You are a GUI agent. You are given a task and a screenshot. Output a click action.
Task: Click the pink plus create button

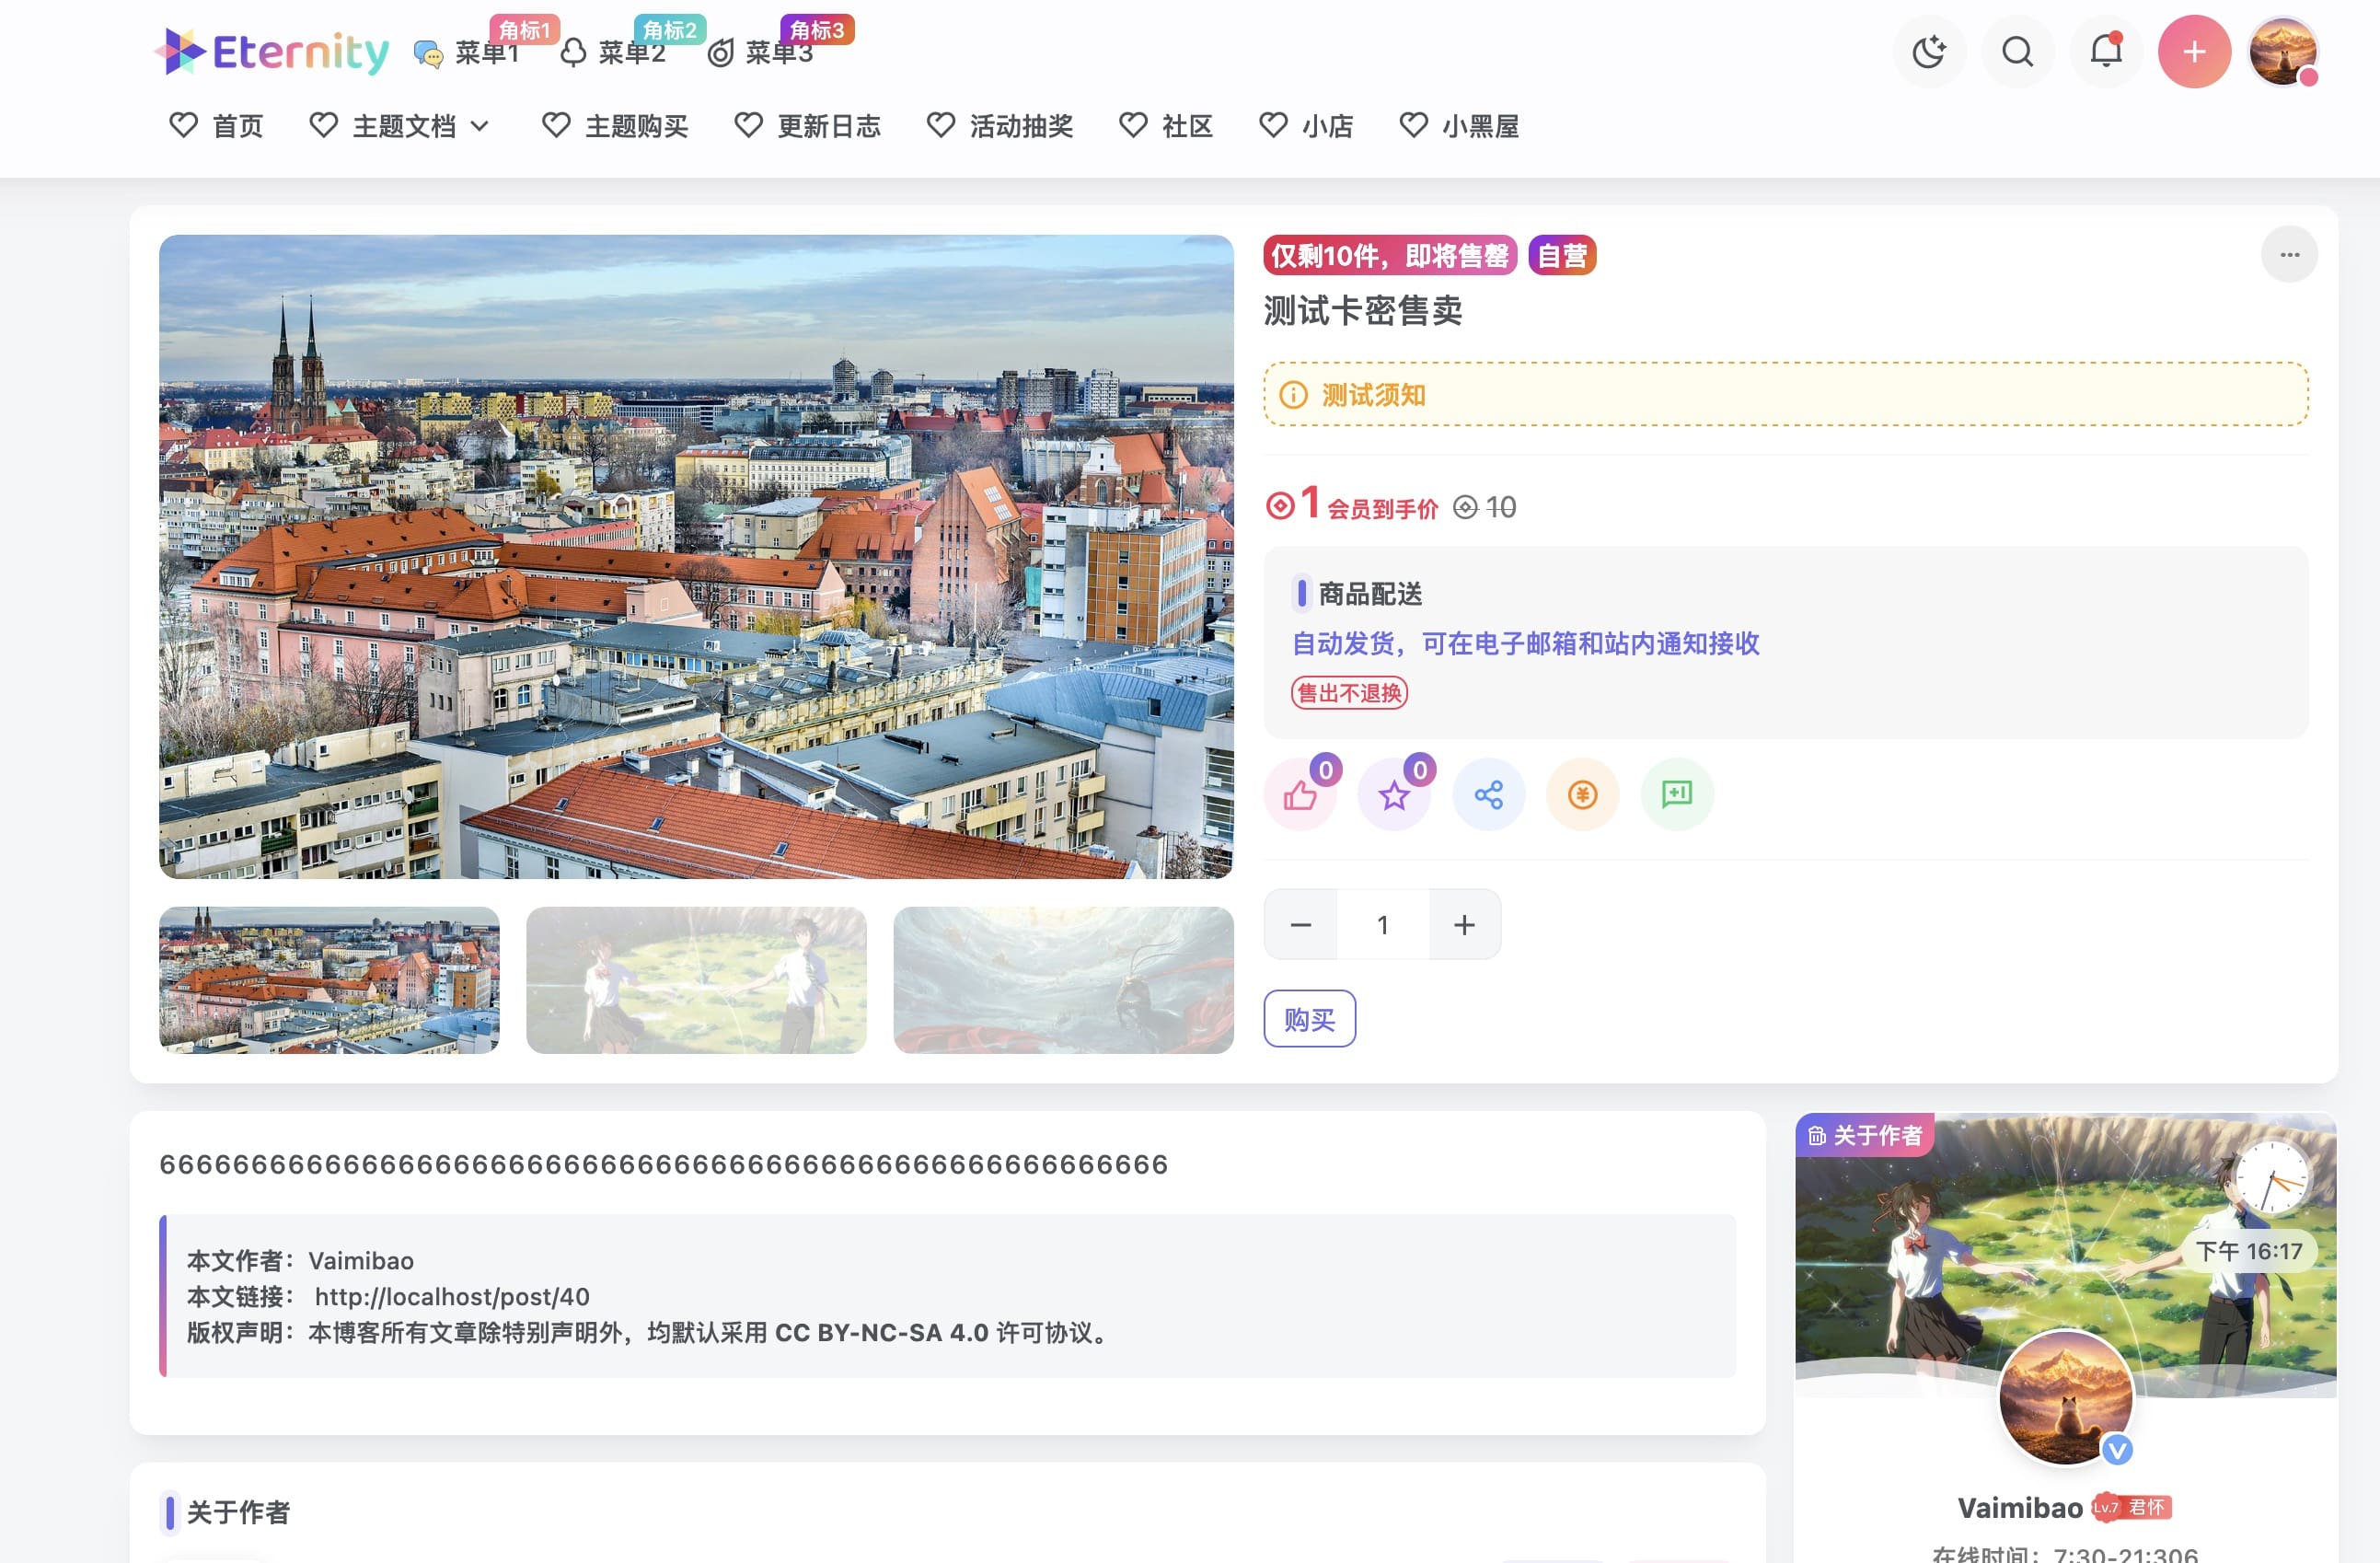pyautogui.click(x=2194, y=52)
